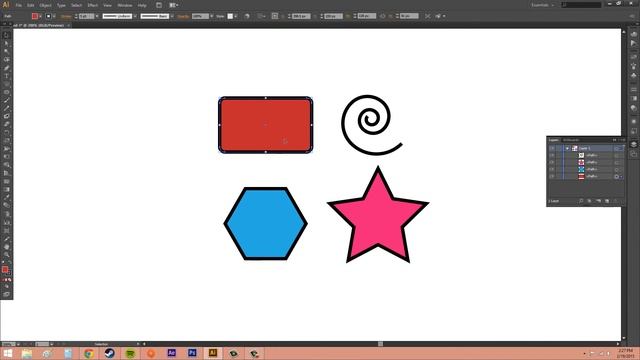Screen dimensions: 640x360
Task: Click the blue hexagon shape on canvas
Action: coord(266,224)
